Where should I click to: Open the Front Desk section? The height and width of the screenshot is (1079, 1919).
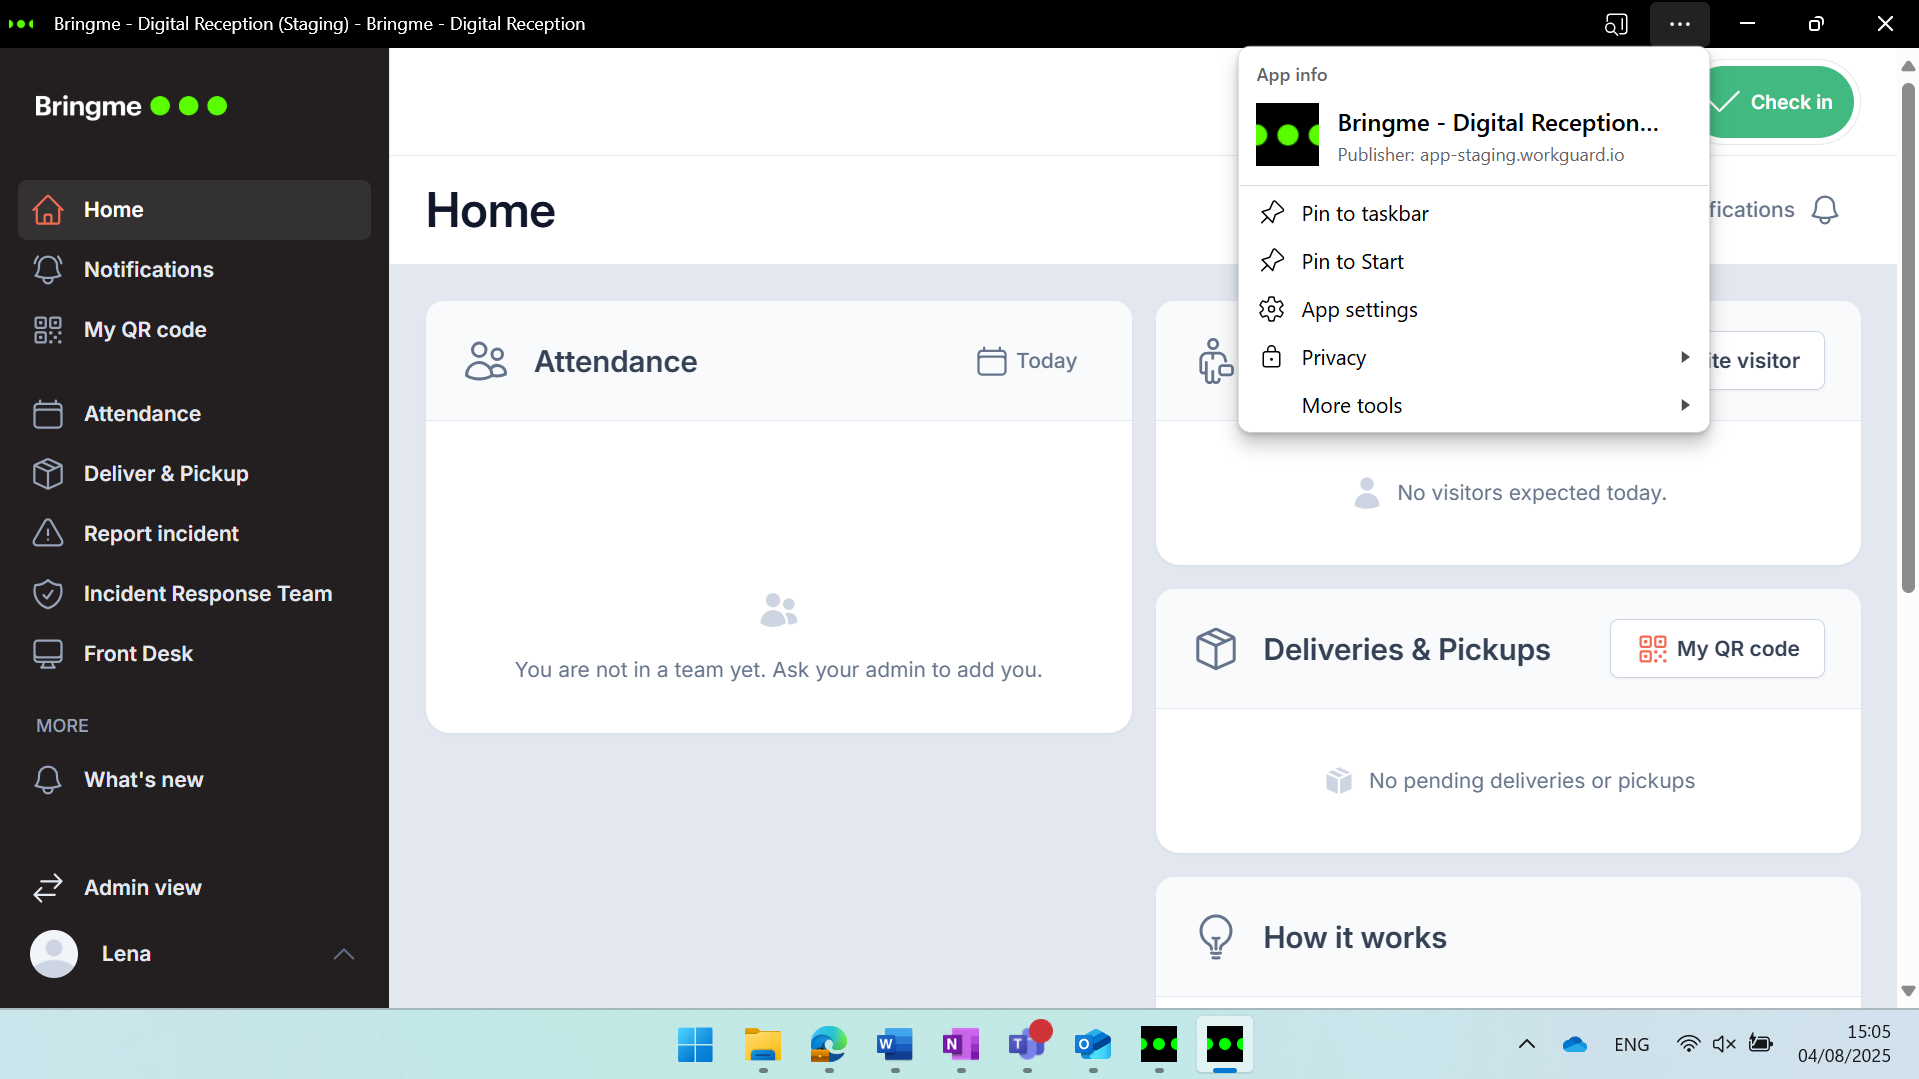click(x=138, y=654)
